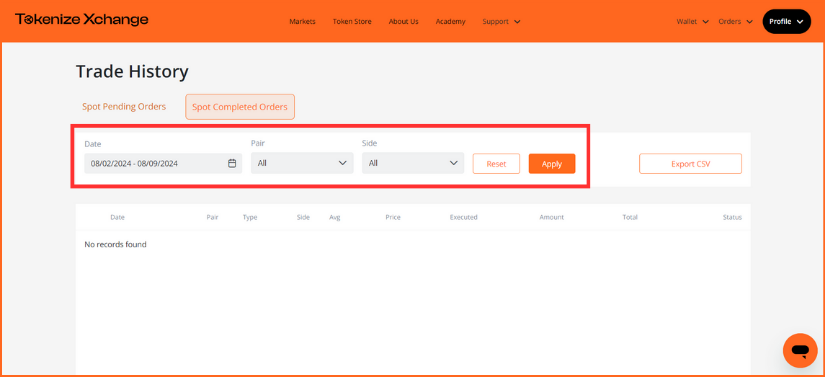Viewport: 826px width, 377px height.
Task: Open the Profile menu
Action: click(x=786, y=22)
